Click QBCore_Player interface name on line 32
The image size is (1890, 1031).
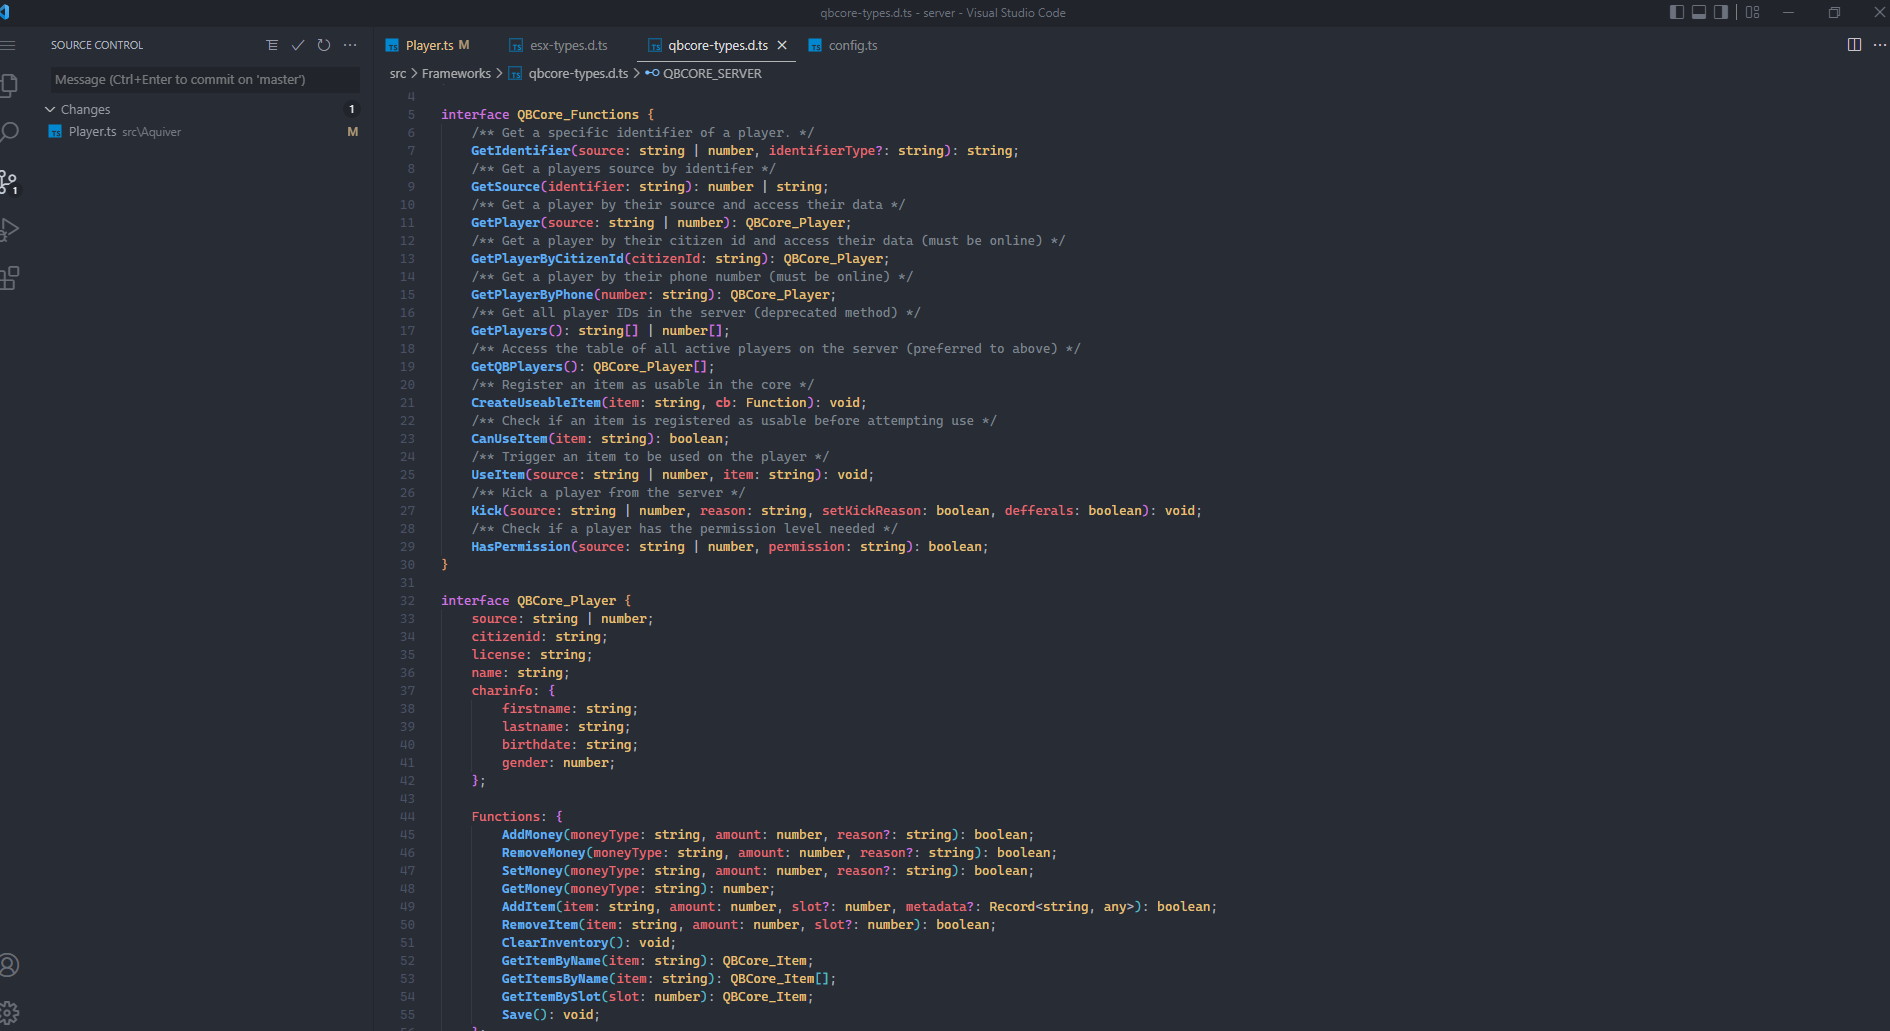coord(566,601)
